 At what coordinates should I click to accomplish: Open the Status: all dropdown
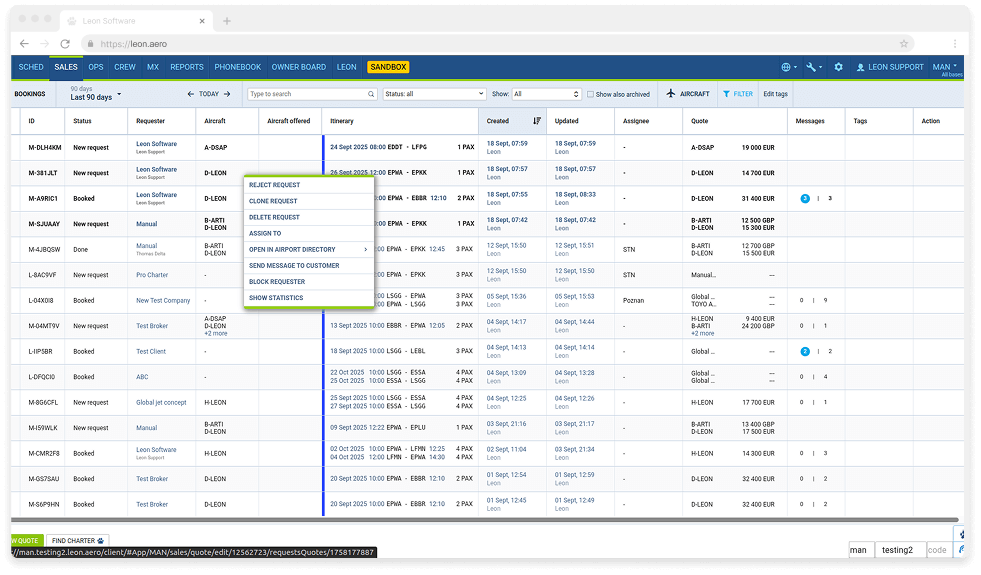[434, 94]
